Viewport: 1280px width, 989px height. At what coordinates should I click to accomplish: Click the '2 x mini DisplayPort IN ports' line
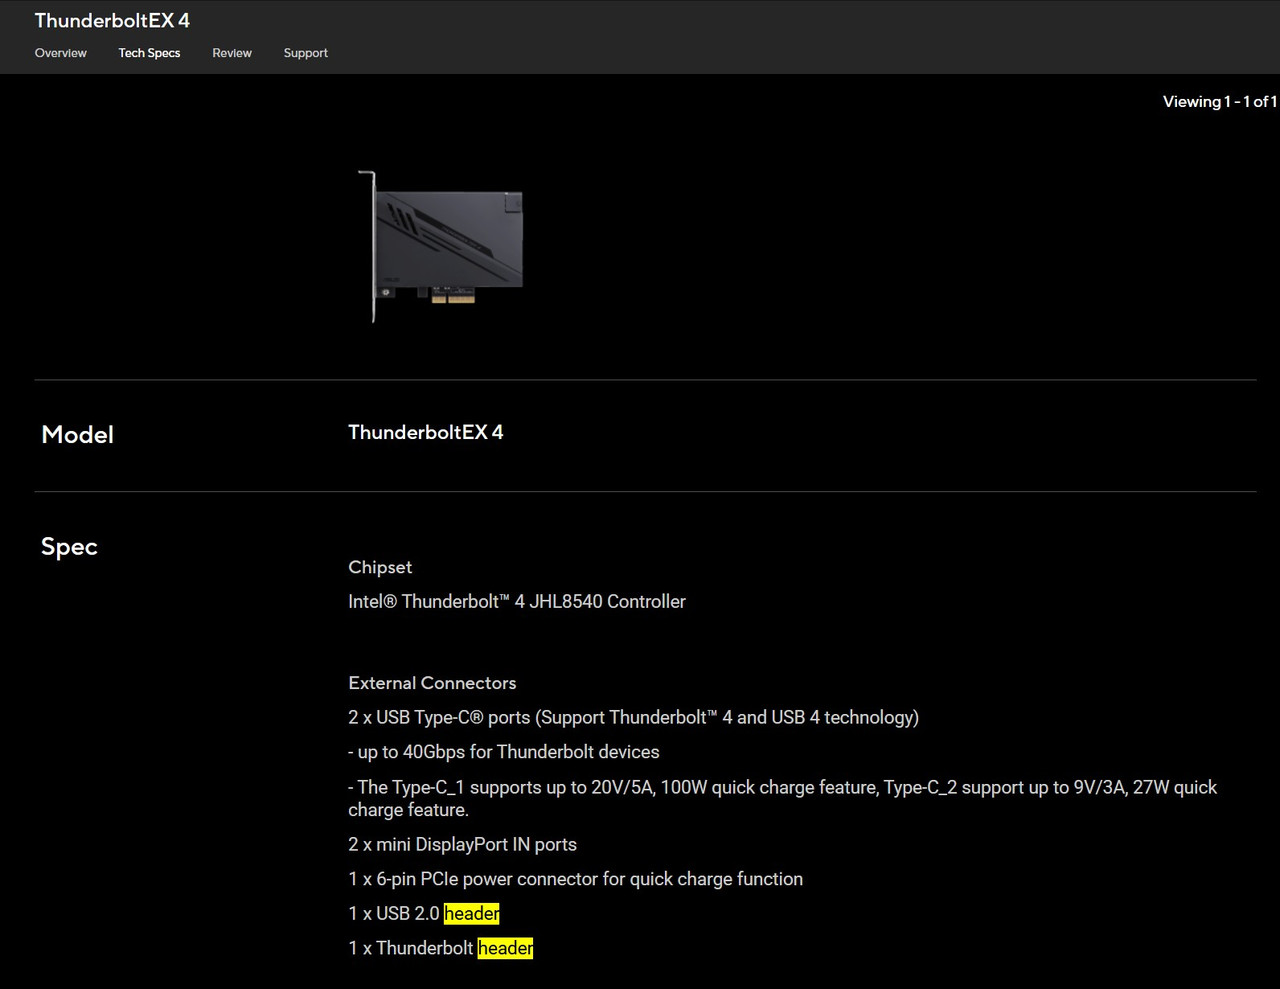pyautogui.click(x=462, y=845)
